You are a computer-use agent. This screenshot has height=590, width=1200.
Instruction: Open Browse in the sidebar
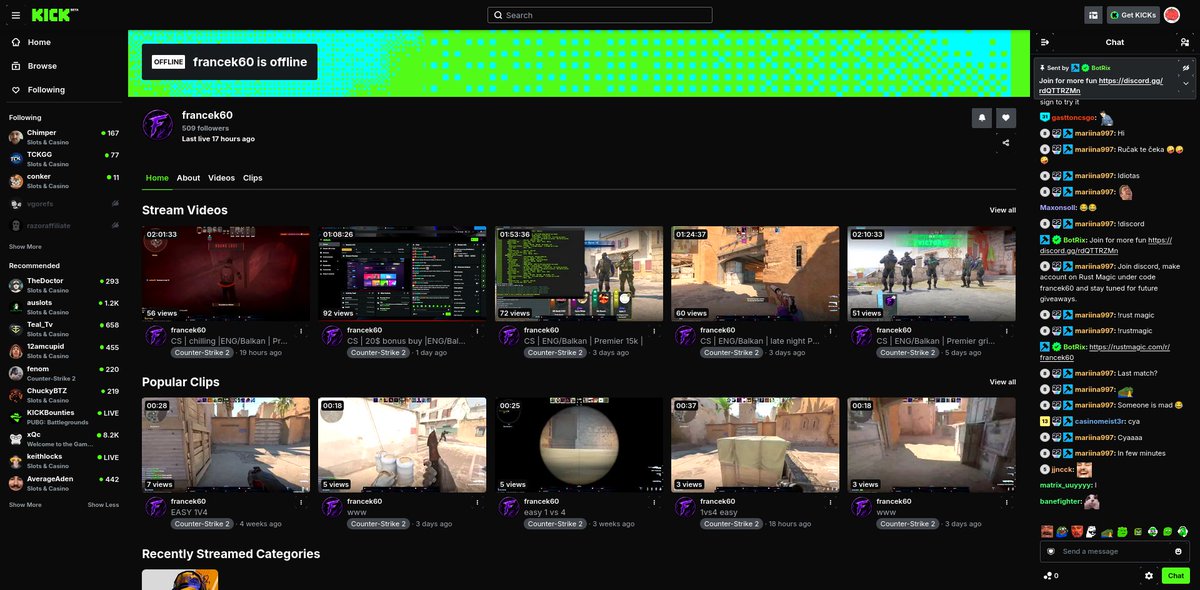coord(42,66)
